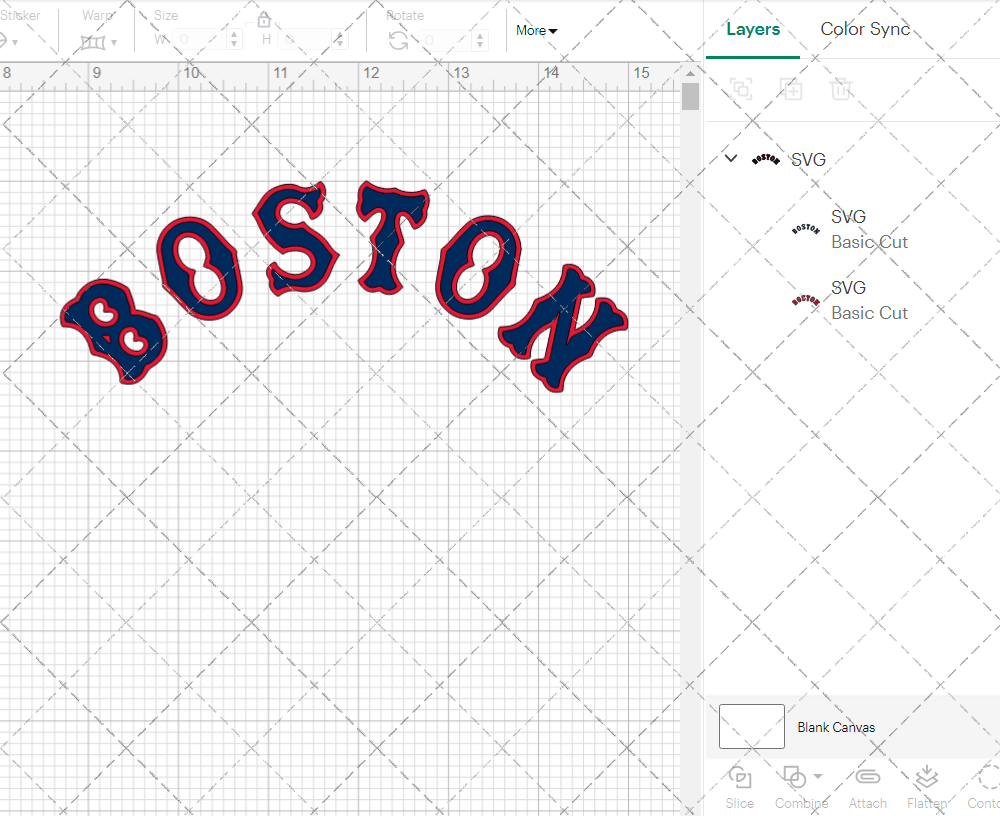The width and height of the screenshot is (1000, 816).
Task: Open the Combine dropdown arrow
Action: tap(818, 777)
